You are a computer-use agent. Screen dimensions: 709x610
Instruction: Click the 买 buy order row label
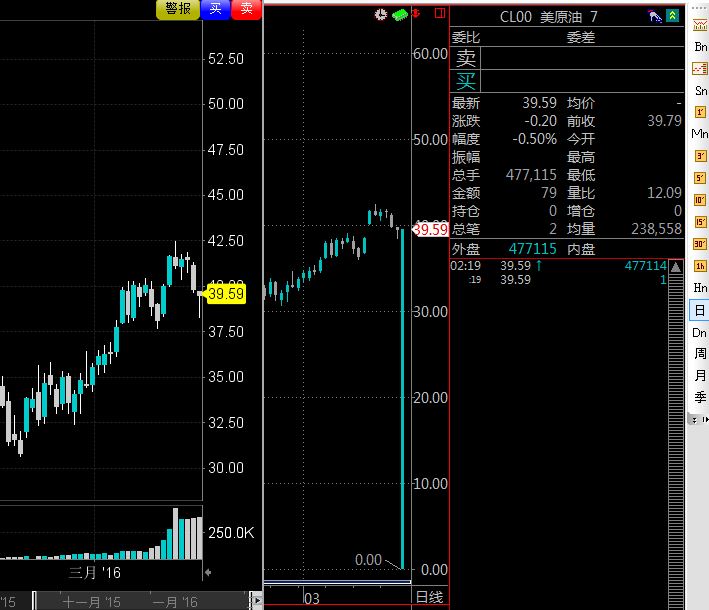[x=466, y=81]
